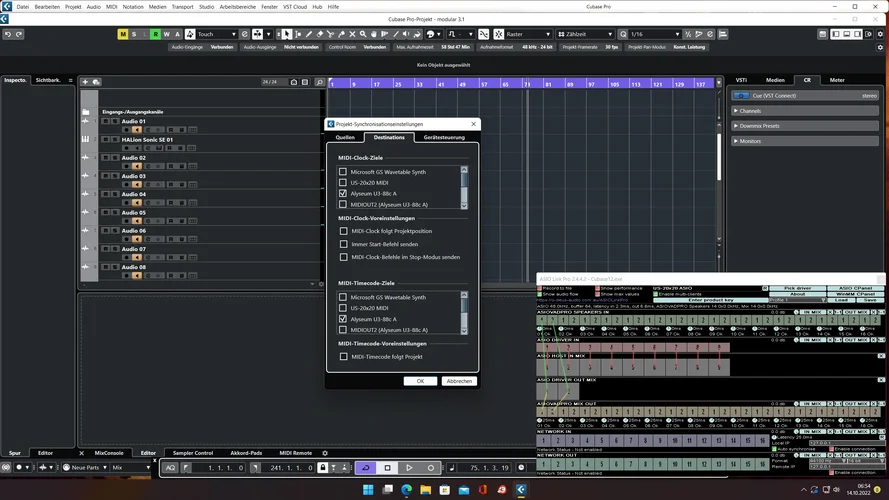Click the transport Play button

click(409, 467)
